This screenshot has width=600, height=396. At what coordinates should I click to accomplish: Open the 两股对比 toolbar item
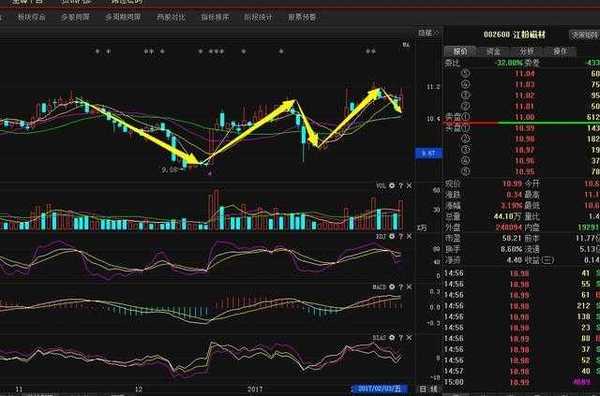click(x=171, y=17)
